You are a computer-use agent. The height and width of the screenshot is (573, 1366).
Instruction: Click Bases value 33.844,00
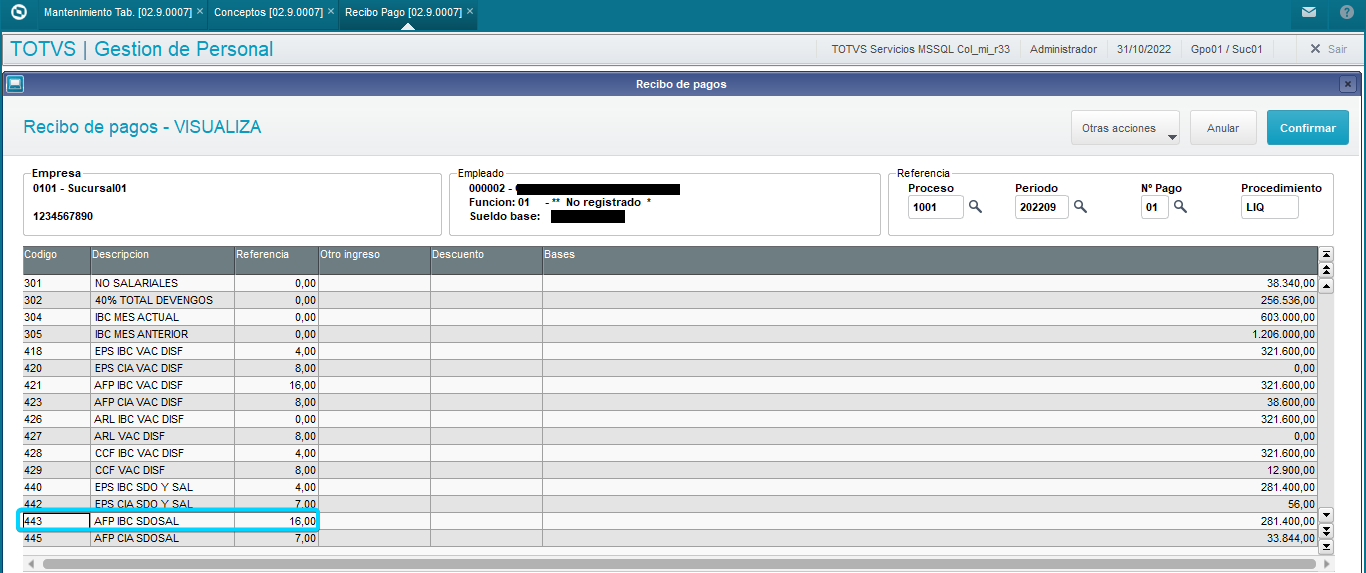(x=1290, y=538)
